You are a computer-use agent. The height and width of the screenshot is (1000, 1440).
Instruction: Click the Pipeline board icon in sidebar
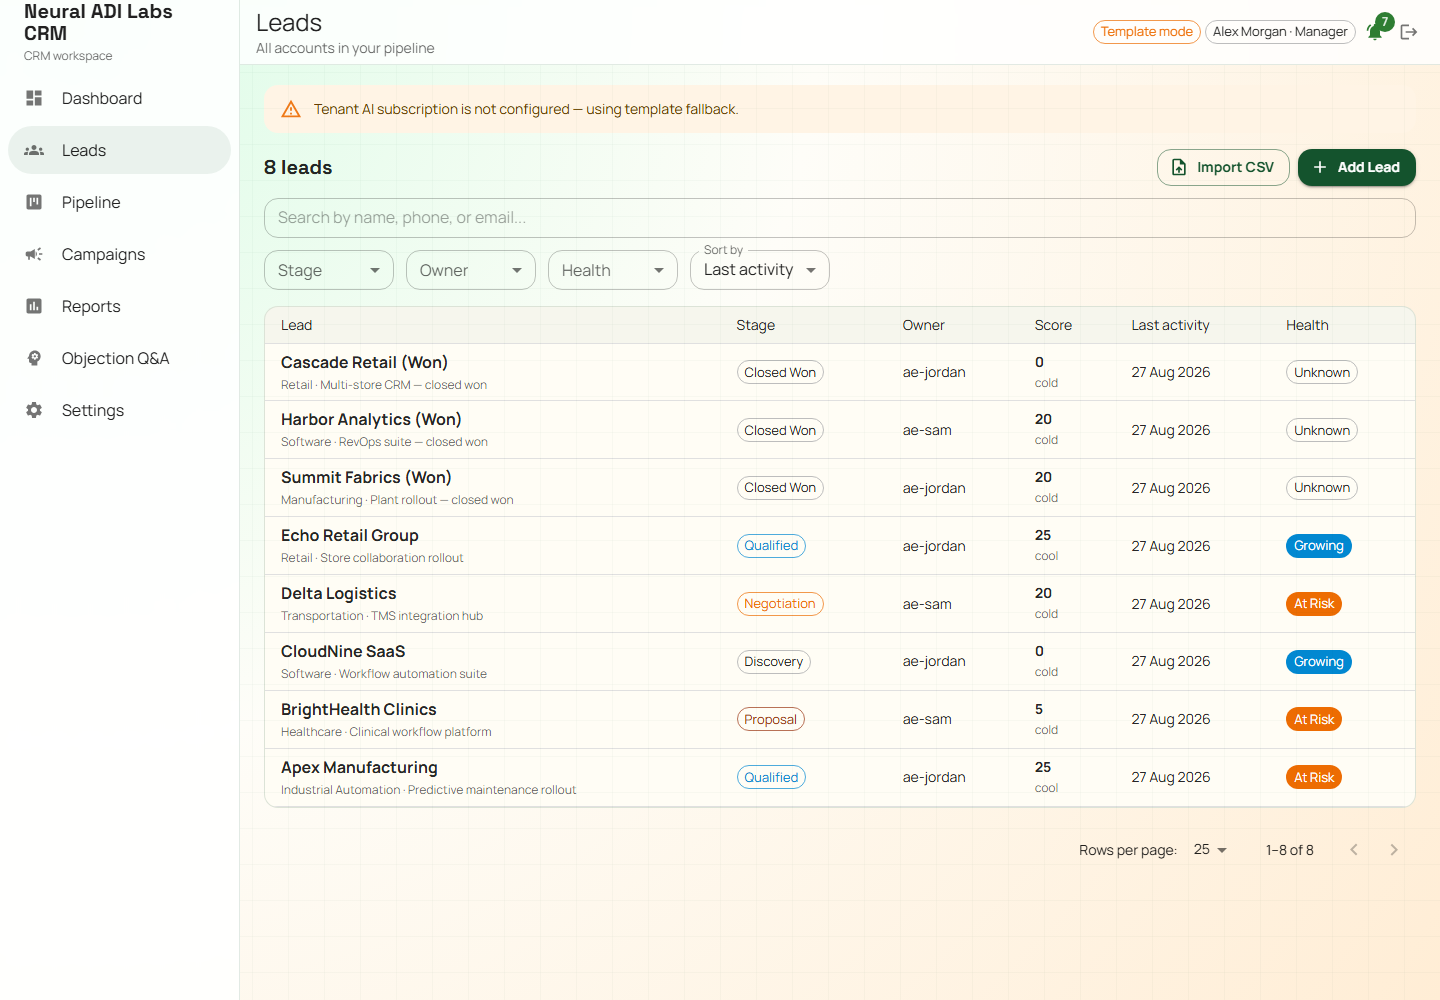[x=34, y=202]
